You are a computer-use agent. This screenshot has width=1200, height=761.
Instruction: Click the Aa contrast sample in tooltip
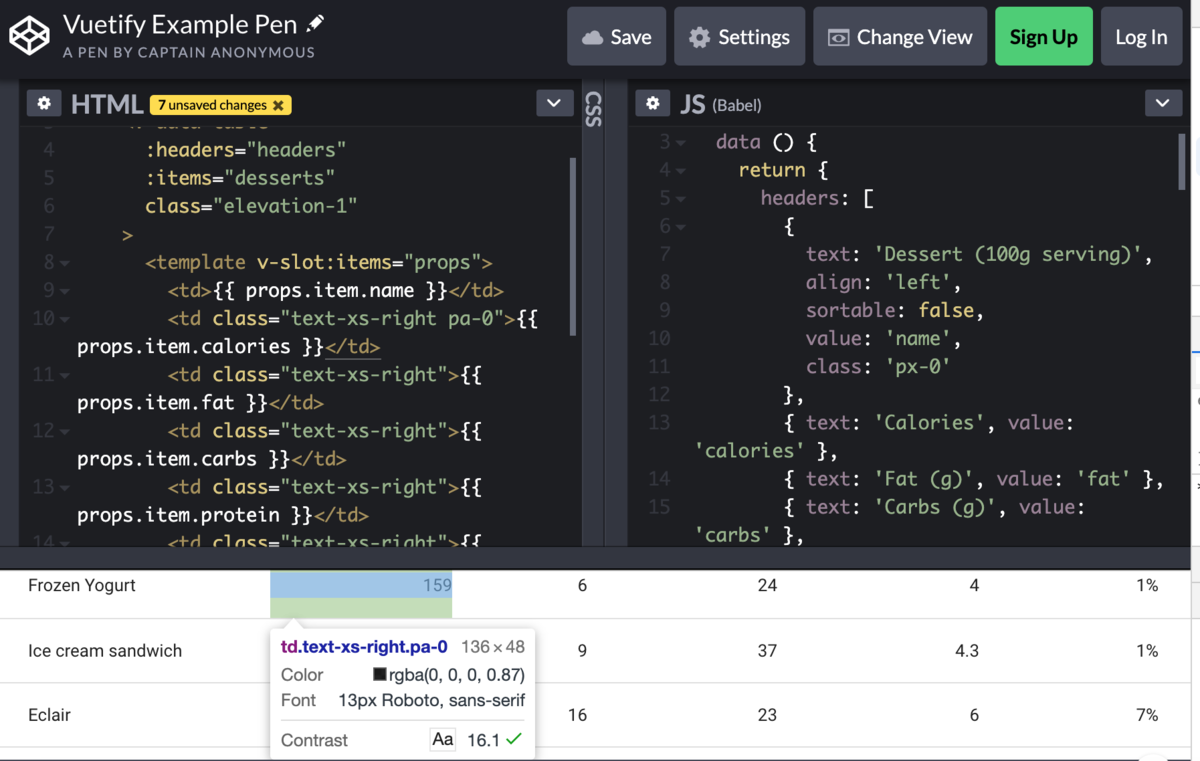tap(442, 740)
